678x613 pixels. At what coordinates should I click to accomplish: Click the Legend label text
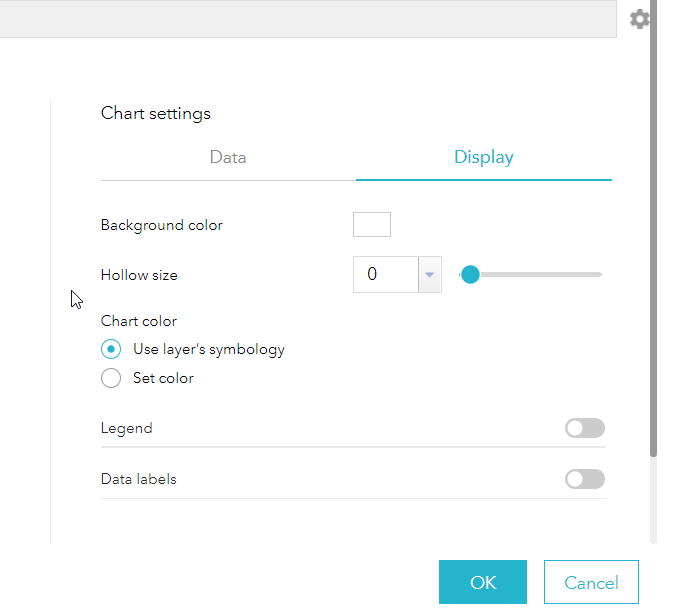(127, 428)
